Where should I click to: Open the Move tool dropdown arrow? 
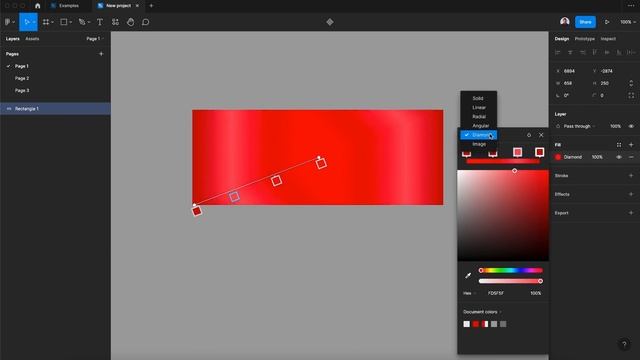click(34, 22)
